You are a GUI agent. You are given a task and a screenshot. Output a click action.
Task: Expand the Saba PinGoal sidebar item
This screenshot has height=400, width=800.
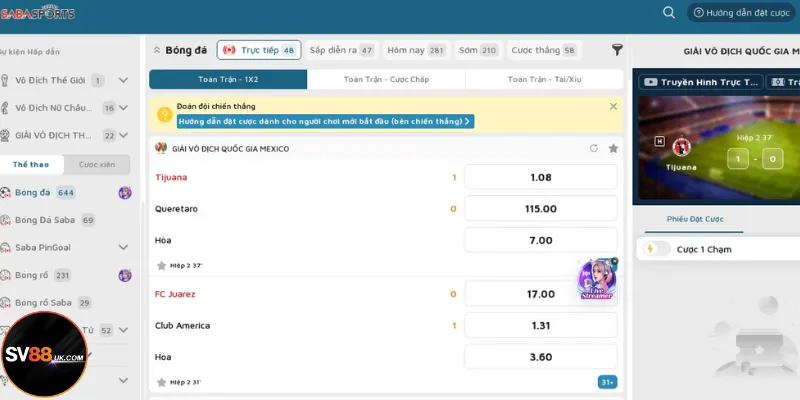click(123, 247)
